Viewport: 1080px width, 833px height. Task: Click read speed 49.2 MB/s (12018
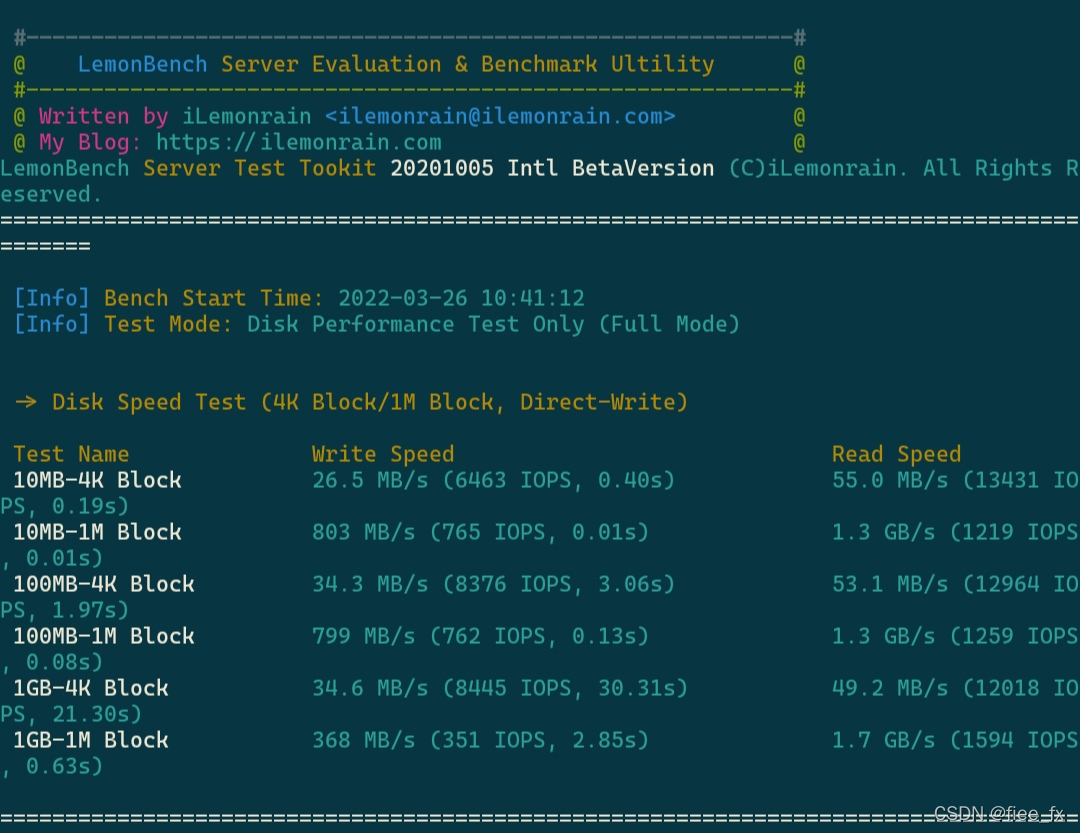[x=935, y=688]
